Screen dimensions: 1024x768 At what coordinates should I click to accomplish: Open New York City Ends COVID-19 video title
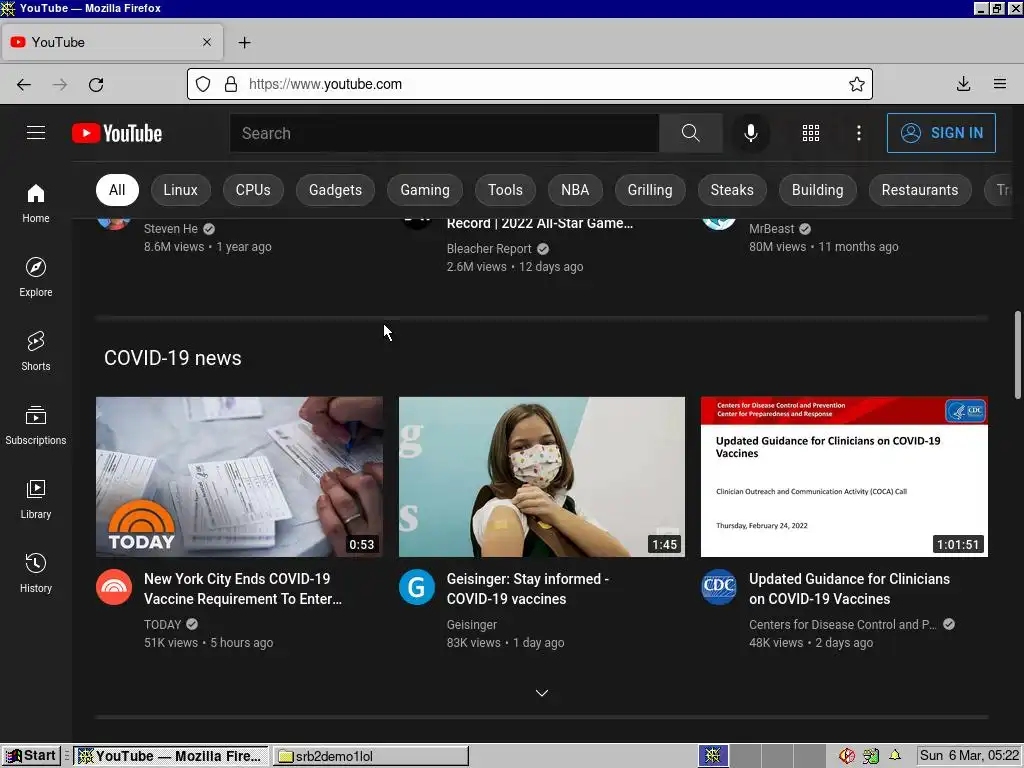[x=242, y=588]
